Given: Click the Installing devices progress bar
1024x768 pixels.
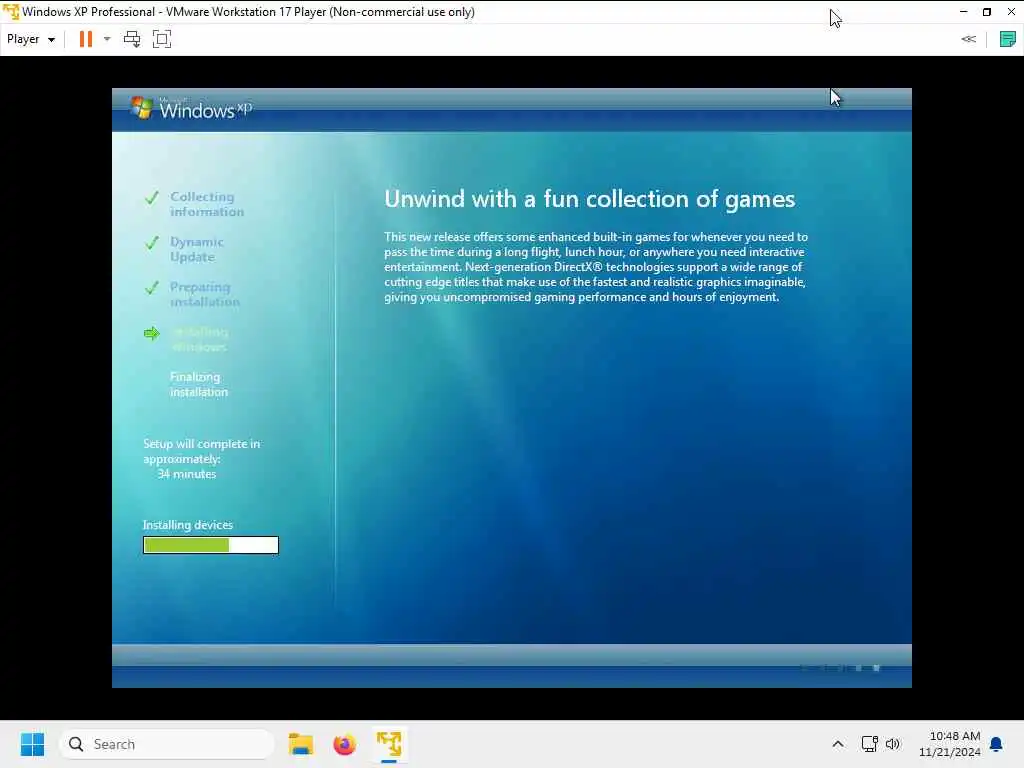Looking at the screenshot, I should (211, 545).
